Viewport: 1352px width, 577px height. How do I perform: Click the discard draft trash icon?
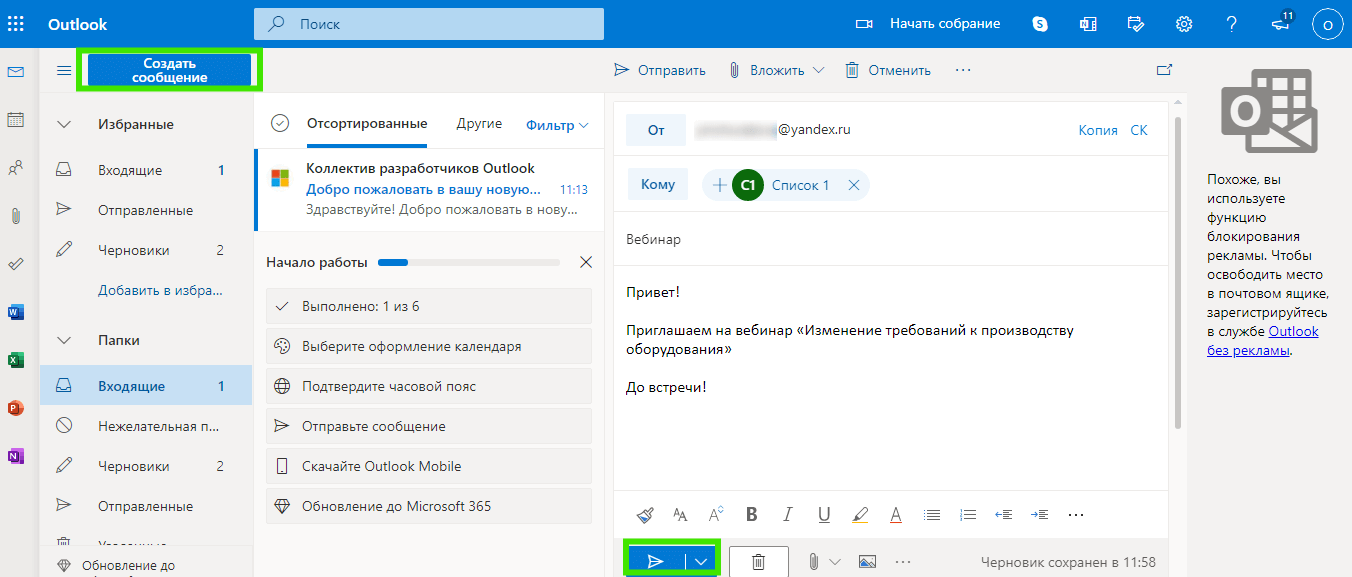758,562
